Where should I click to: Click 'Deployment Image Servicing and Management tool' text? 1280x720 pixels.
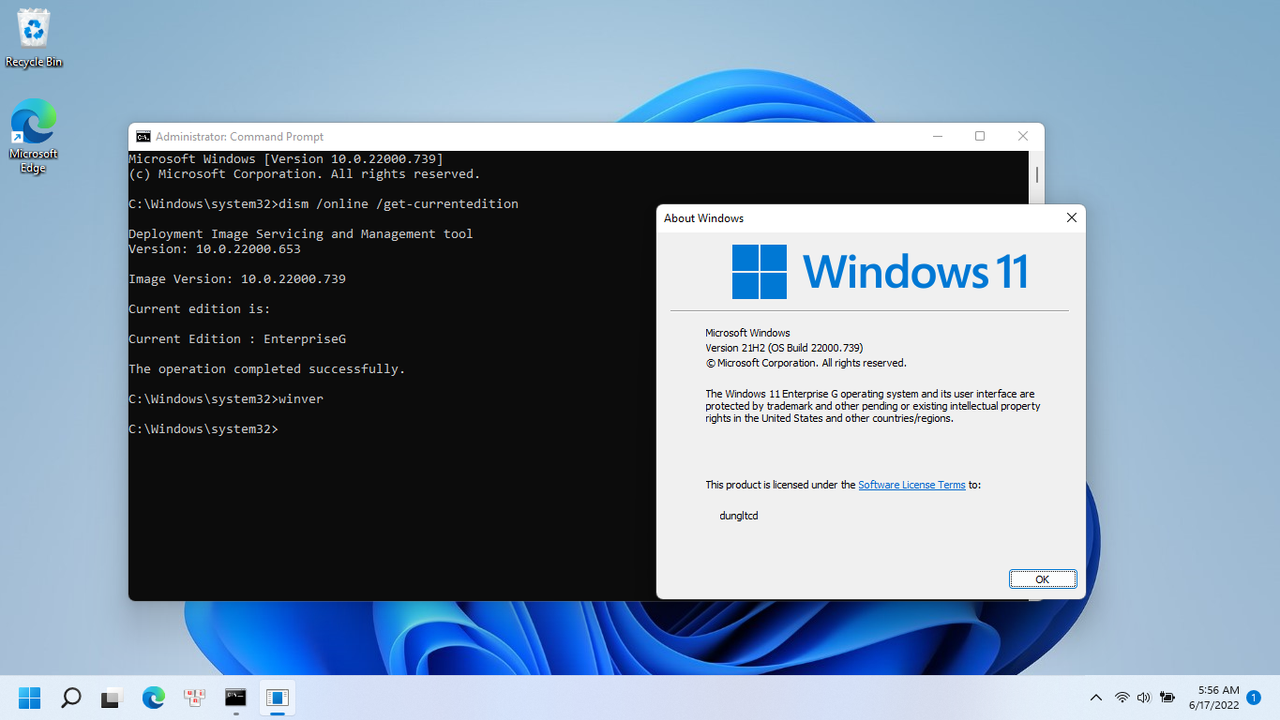pyautogui.click(x=301, y=234)
